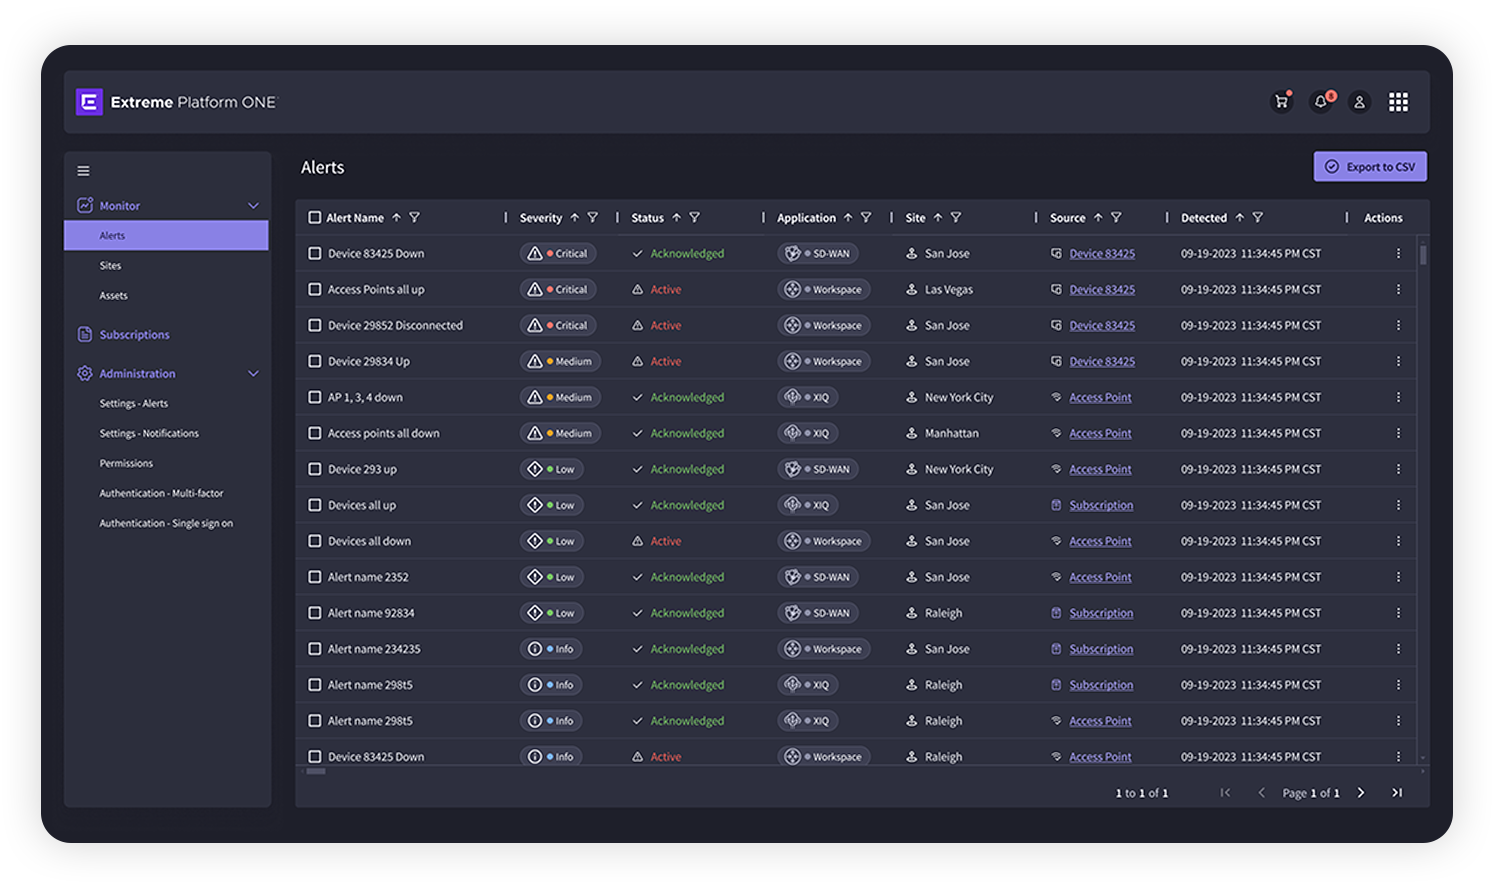Open Permissions page
The height and width of the screenshot is (888, 1495).
[126, 464]
